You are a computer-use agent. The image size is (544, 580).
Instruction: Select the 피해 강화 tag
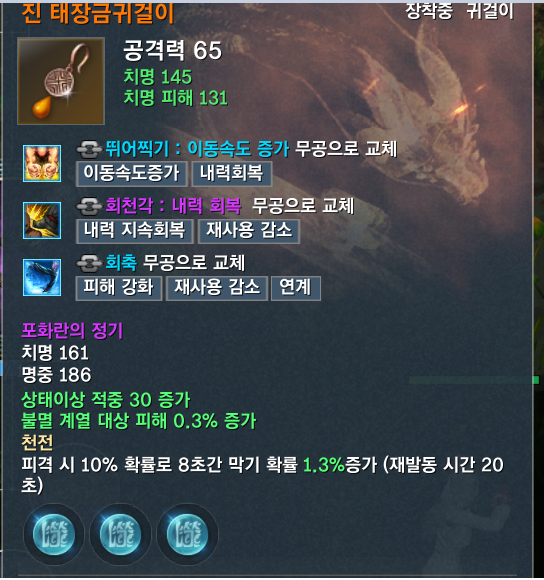[119, 288]
